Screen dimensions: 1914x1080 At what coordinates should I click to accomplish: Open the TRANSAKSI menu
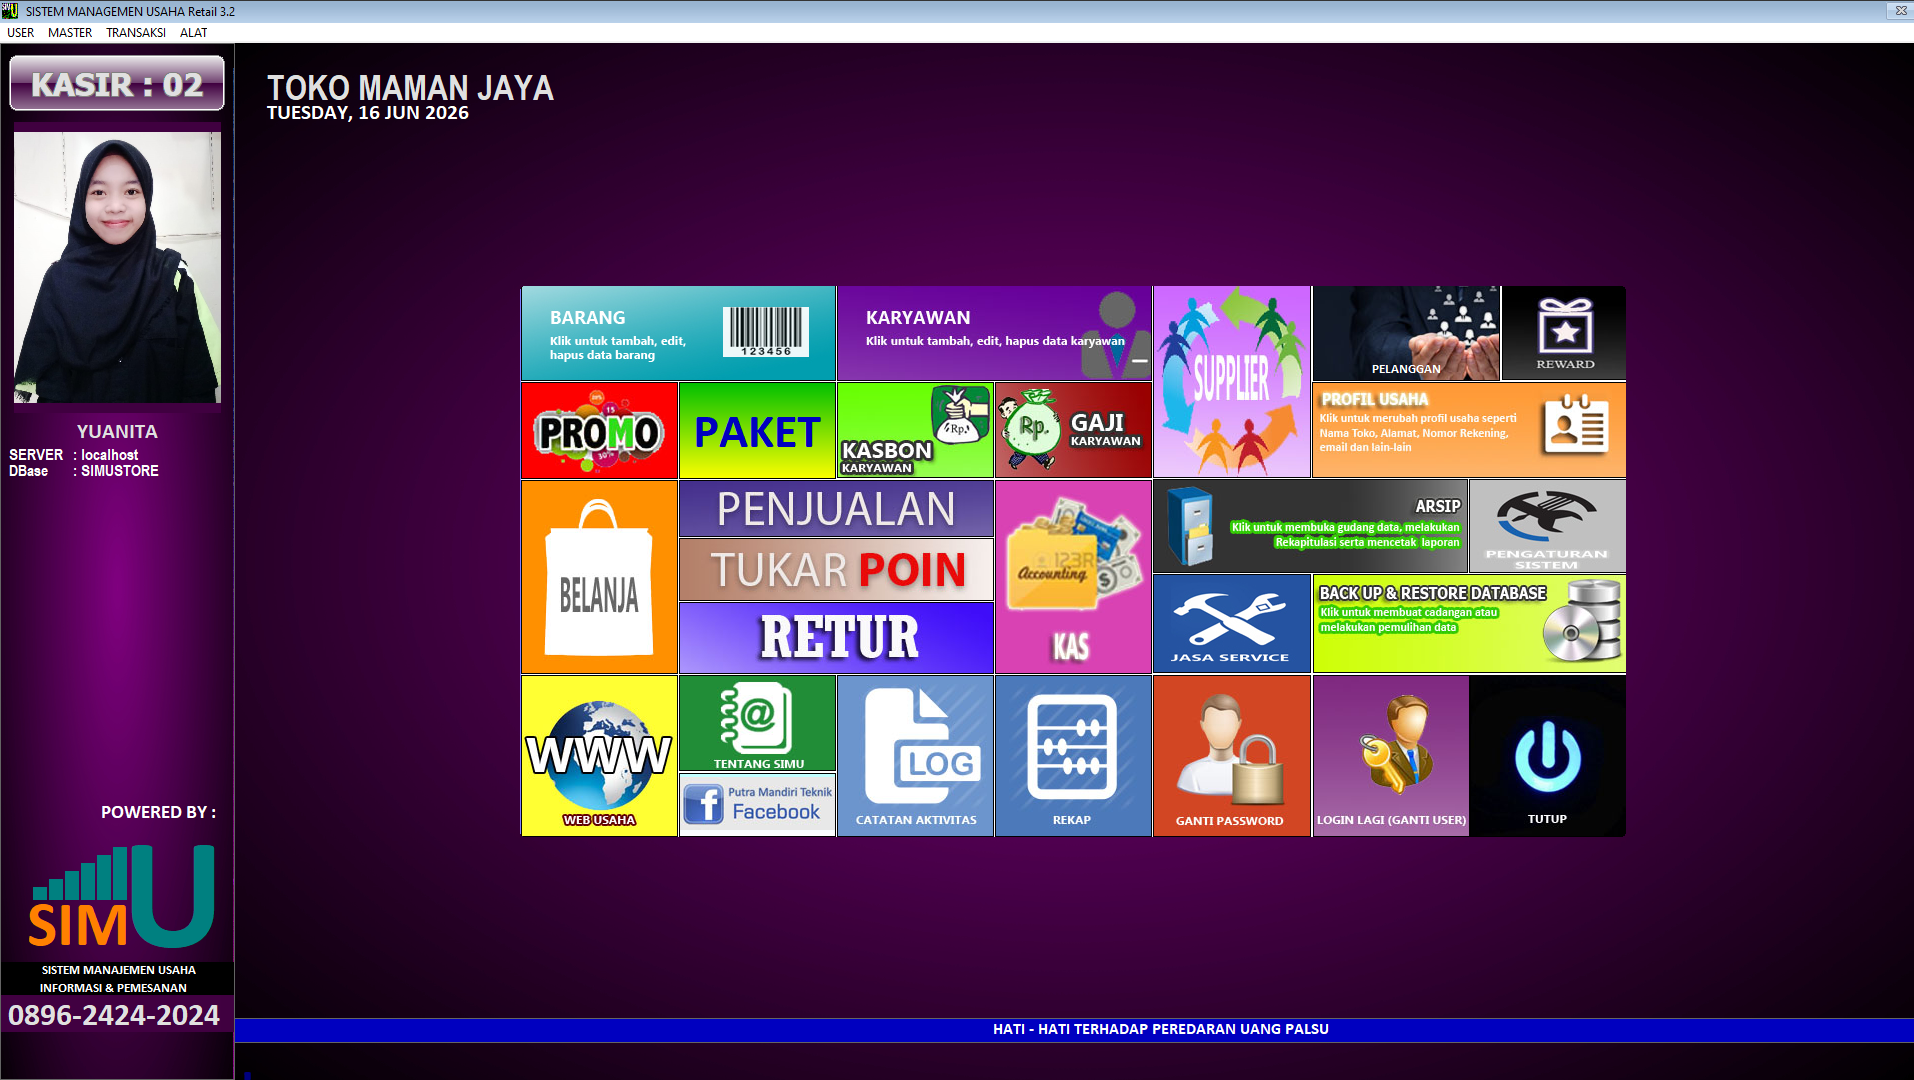[136, 33]
